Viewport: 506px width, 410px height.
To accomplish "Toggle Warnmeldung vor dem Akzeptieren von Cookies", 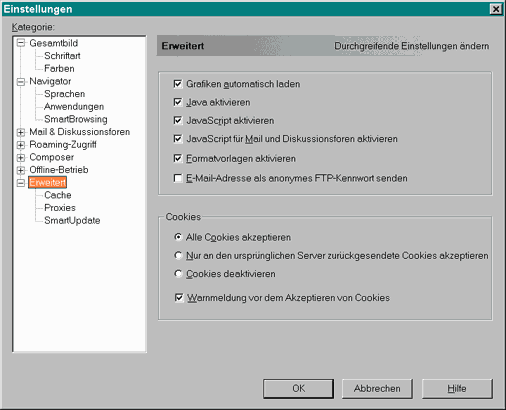I will [x=179, y=297].
